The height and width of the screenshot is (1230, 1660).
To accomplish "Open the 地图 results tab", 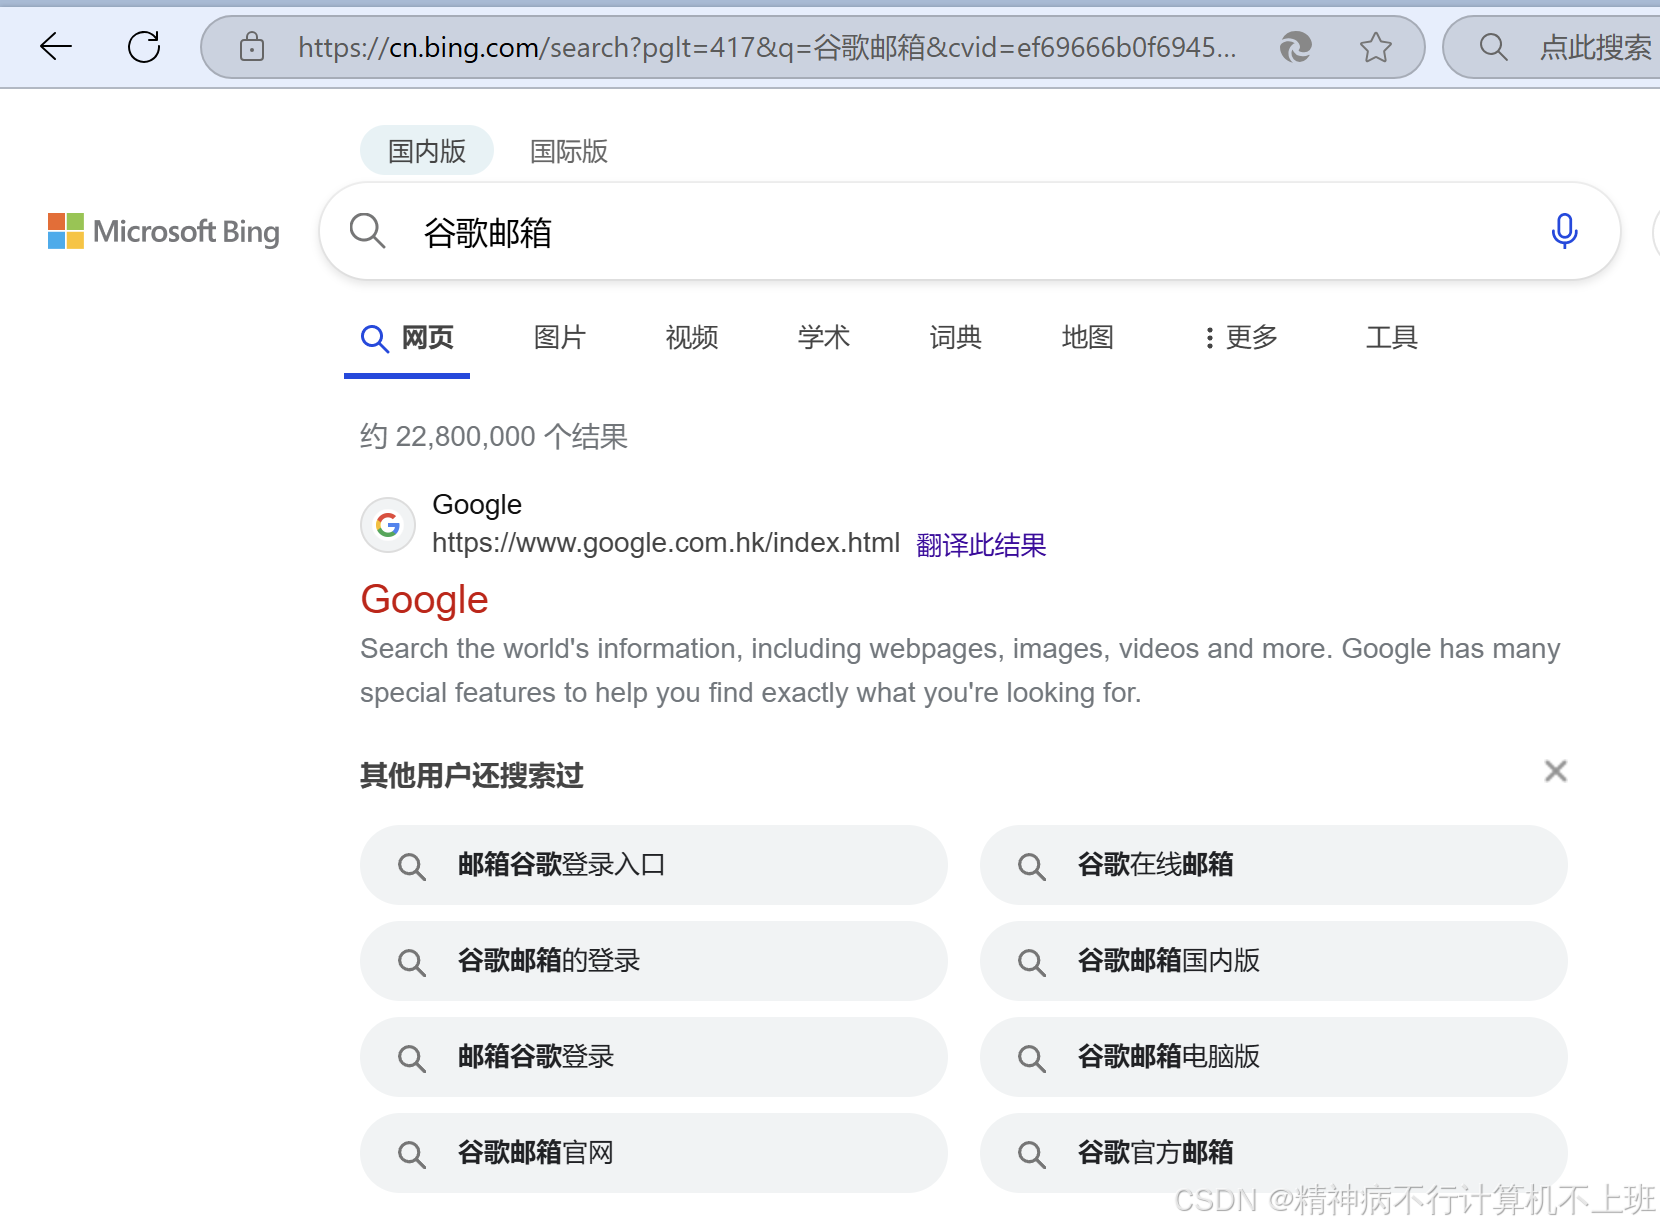I will pyautogui.click(x=1088, y=338).
